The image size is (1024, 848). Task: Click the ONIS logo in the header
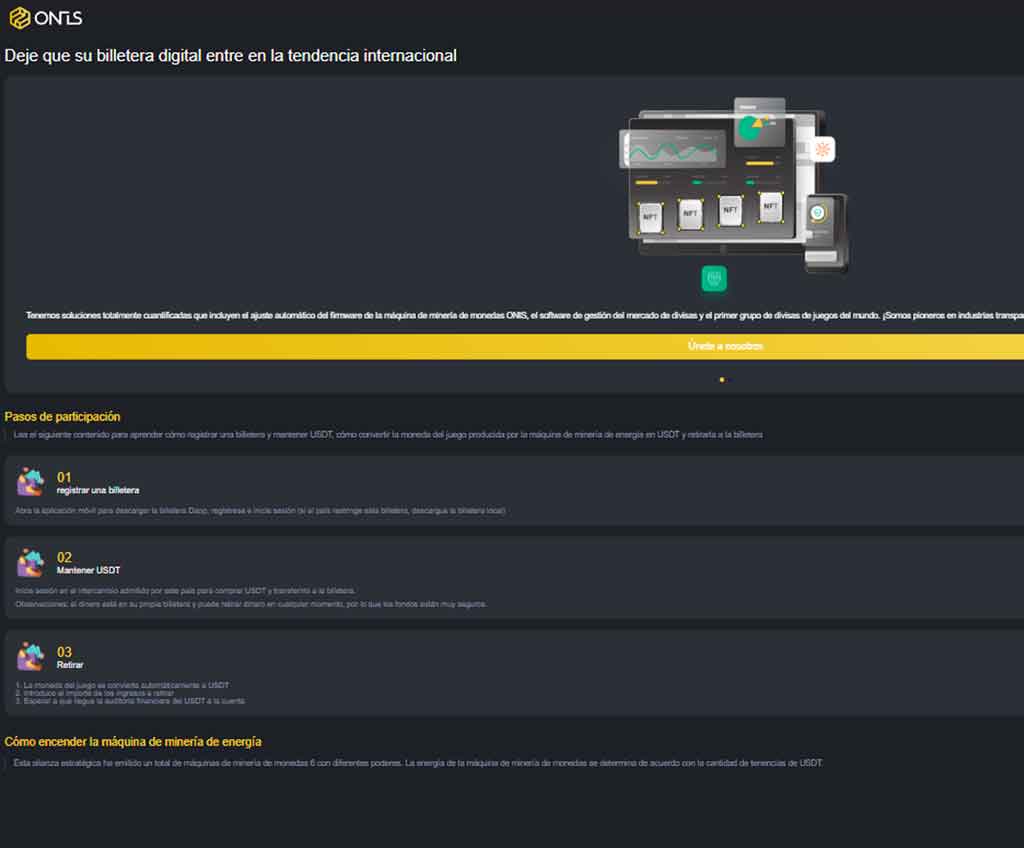(x=43, y=16)
